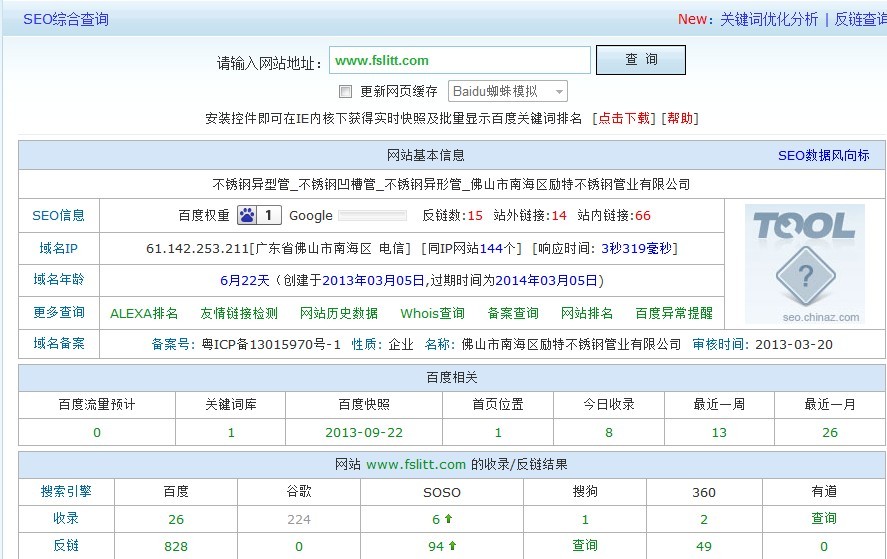887x559 pixels.
Task: Toggle the 更新网页缓存 checkbox
Action: pos(345,91)
